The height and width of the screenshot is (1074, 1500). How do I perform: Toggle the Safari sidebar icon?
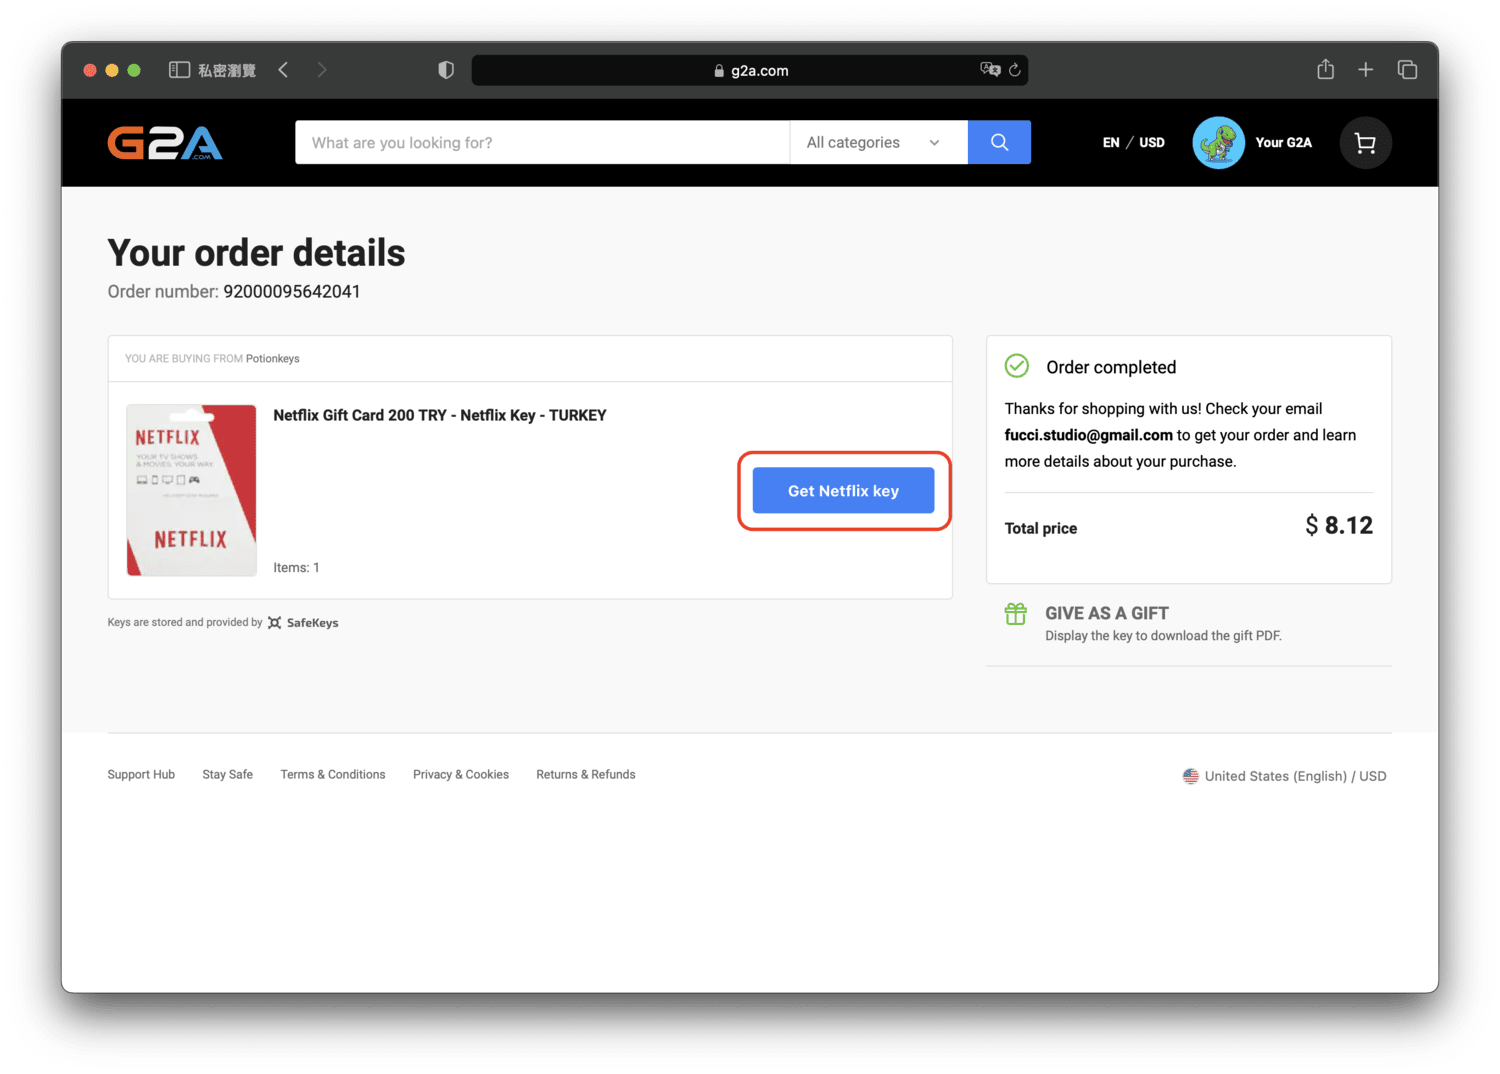(179, 70)
